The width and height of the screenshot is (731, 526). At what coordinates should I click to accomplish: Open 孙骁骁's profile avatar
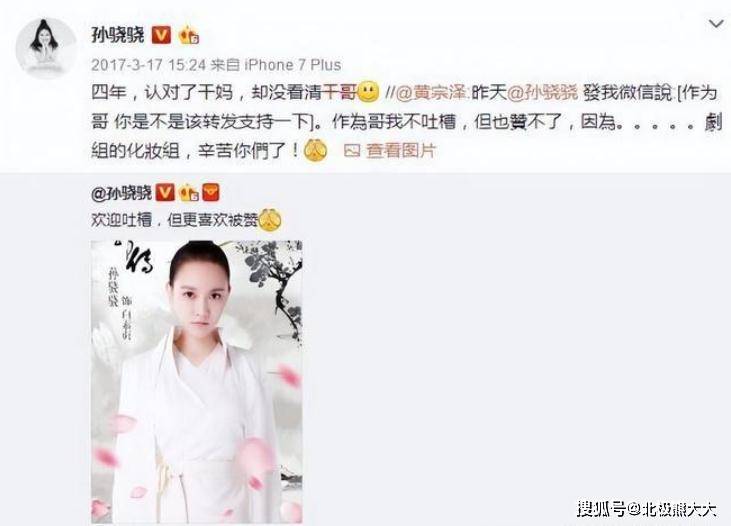point(45,49)
